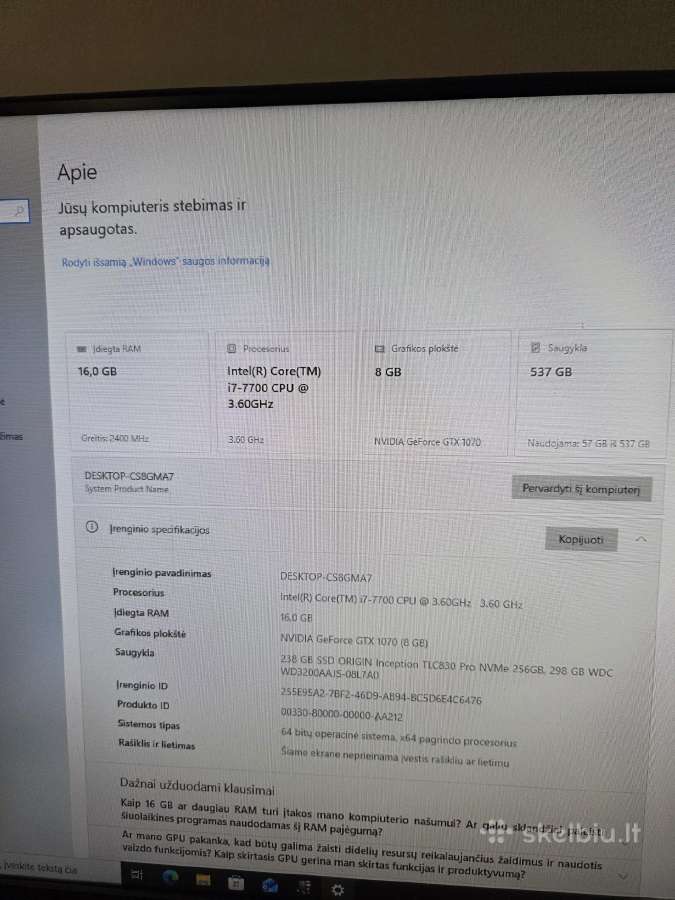The image size is (675, 900).
Task: Open the GPU gaming frequently asked question
Action: point(362,855)
